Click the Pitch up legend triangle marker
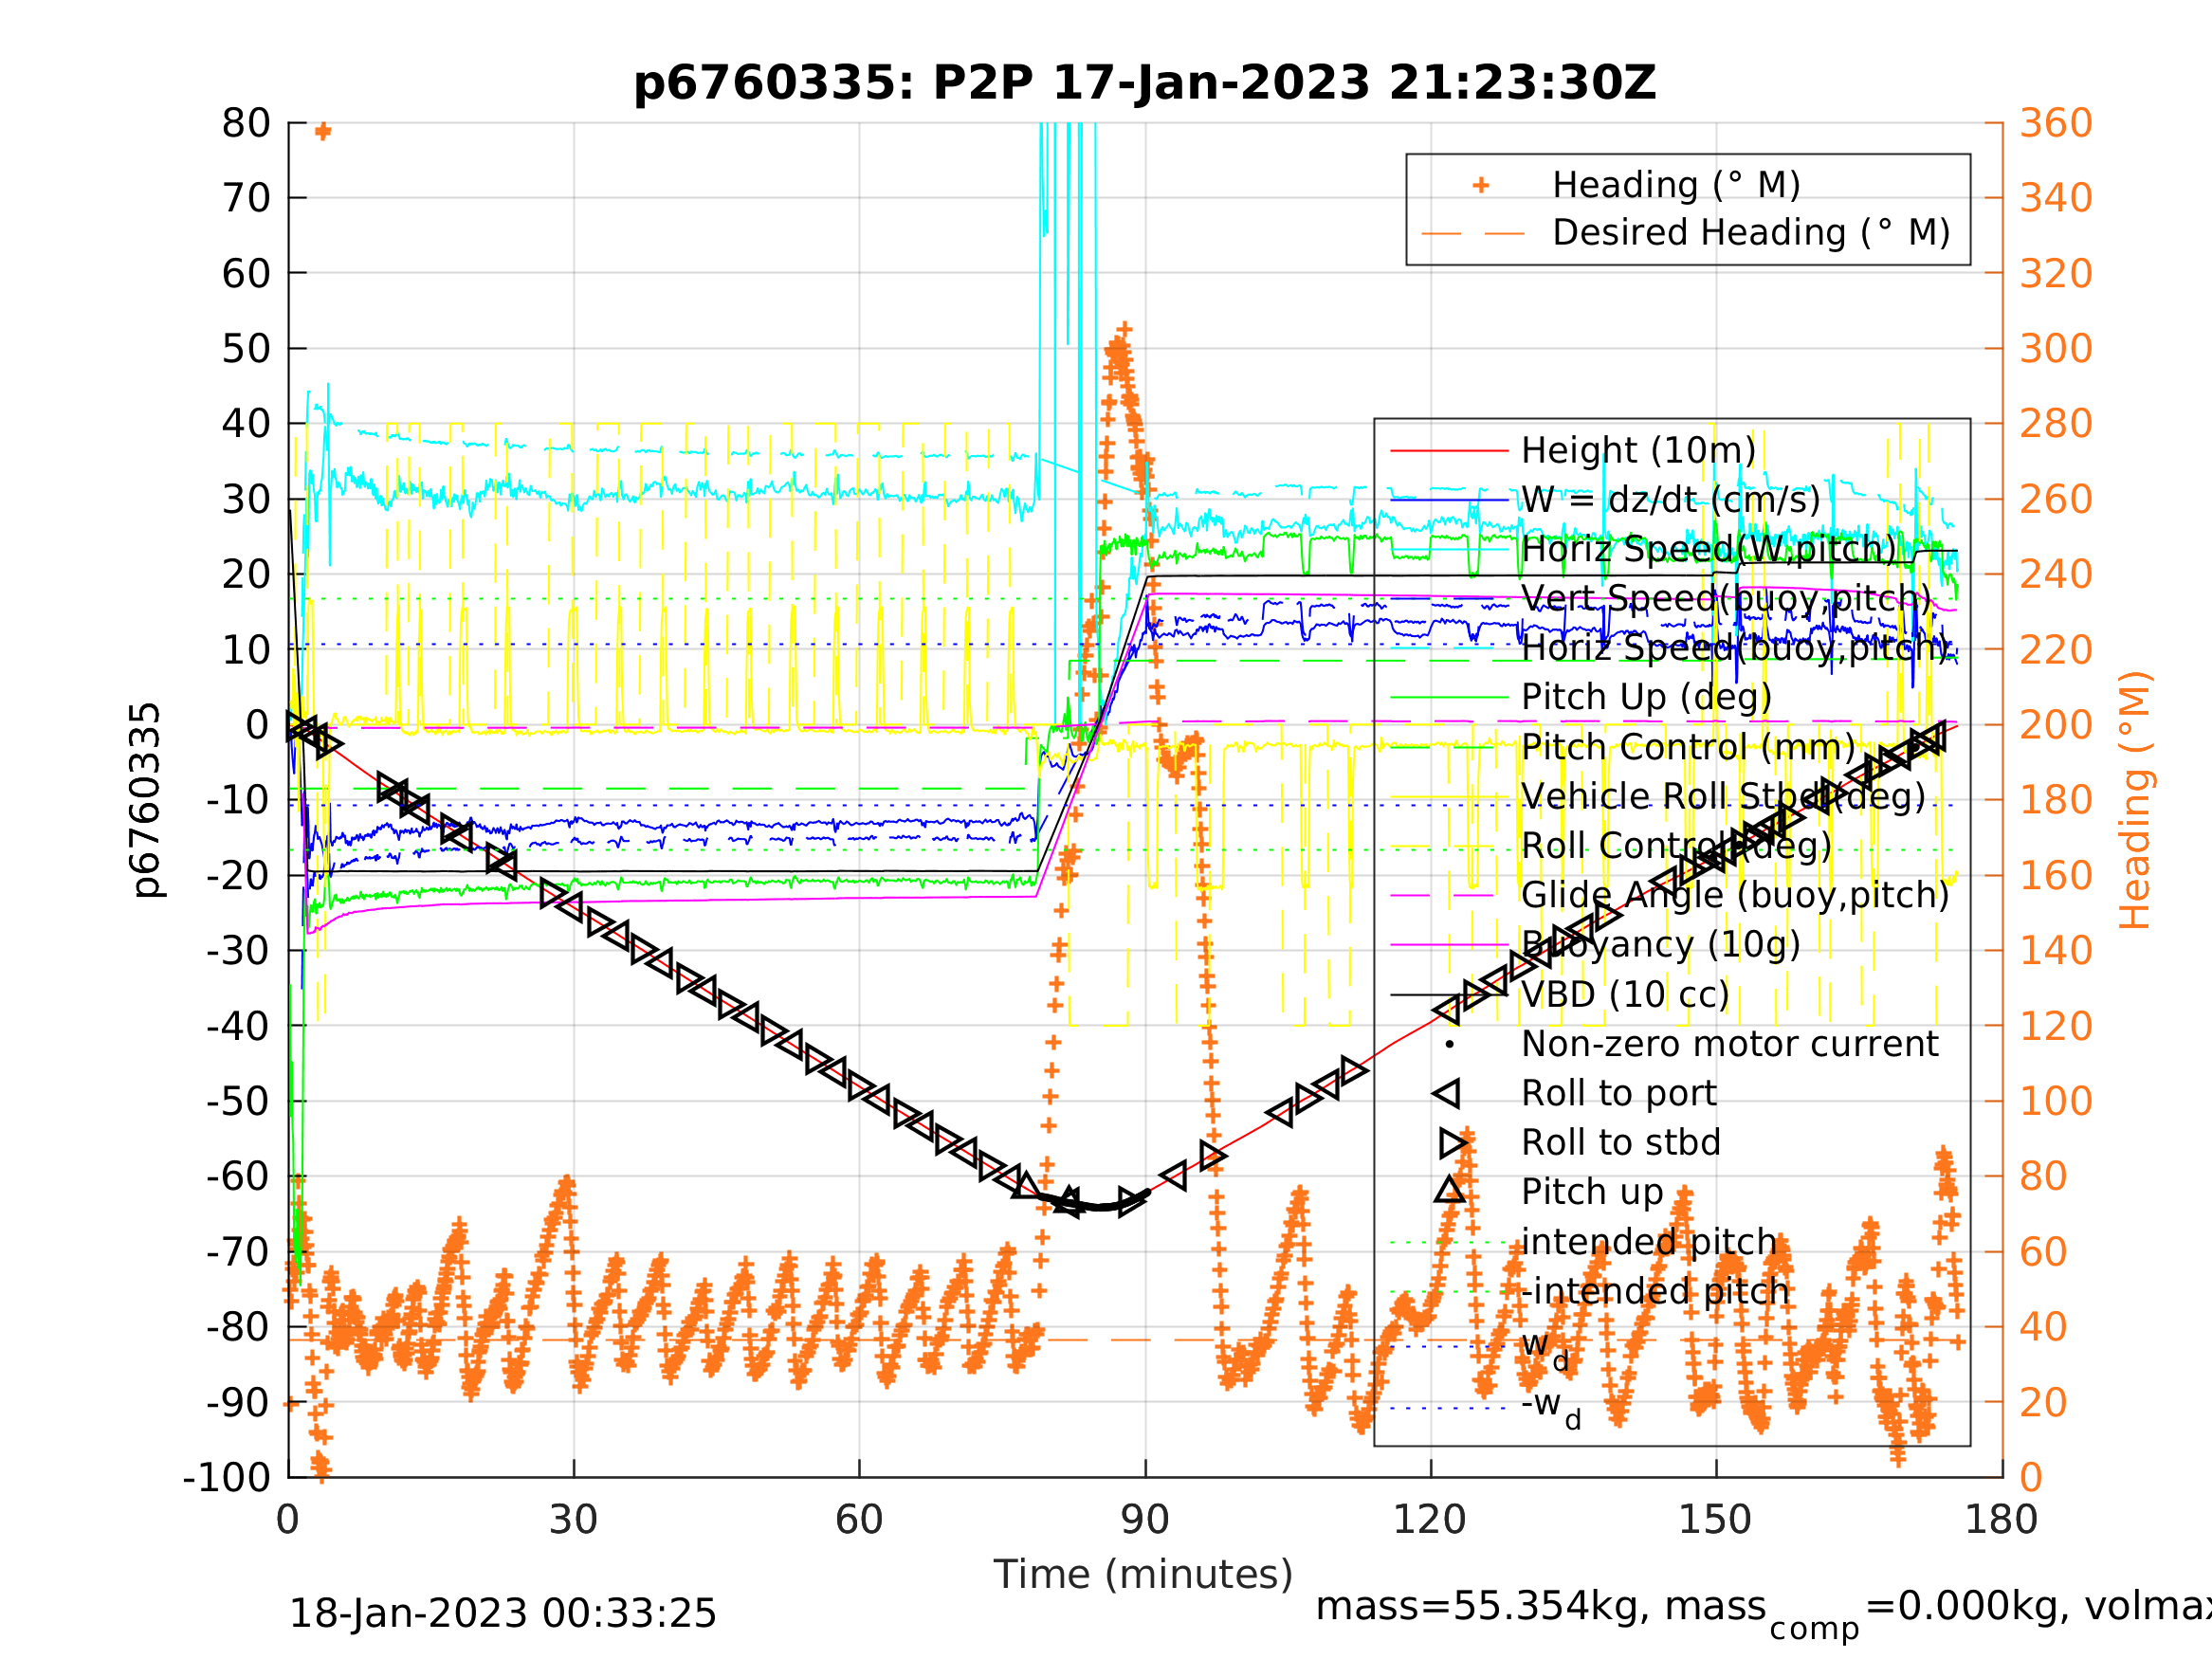The image size is (2212, 1659). (1449, 1190)
